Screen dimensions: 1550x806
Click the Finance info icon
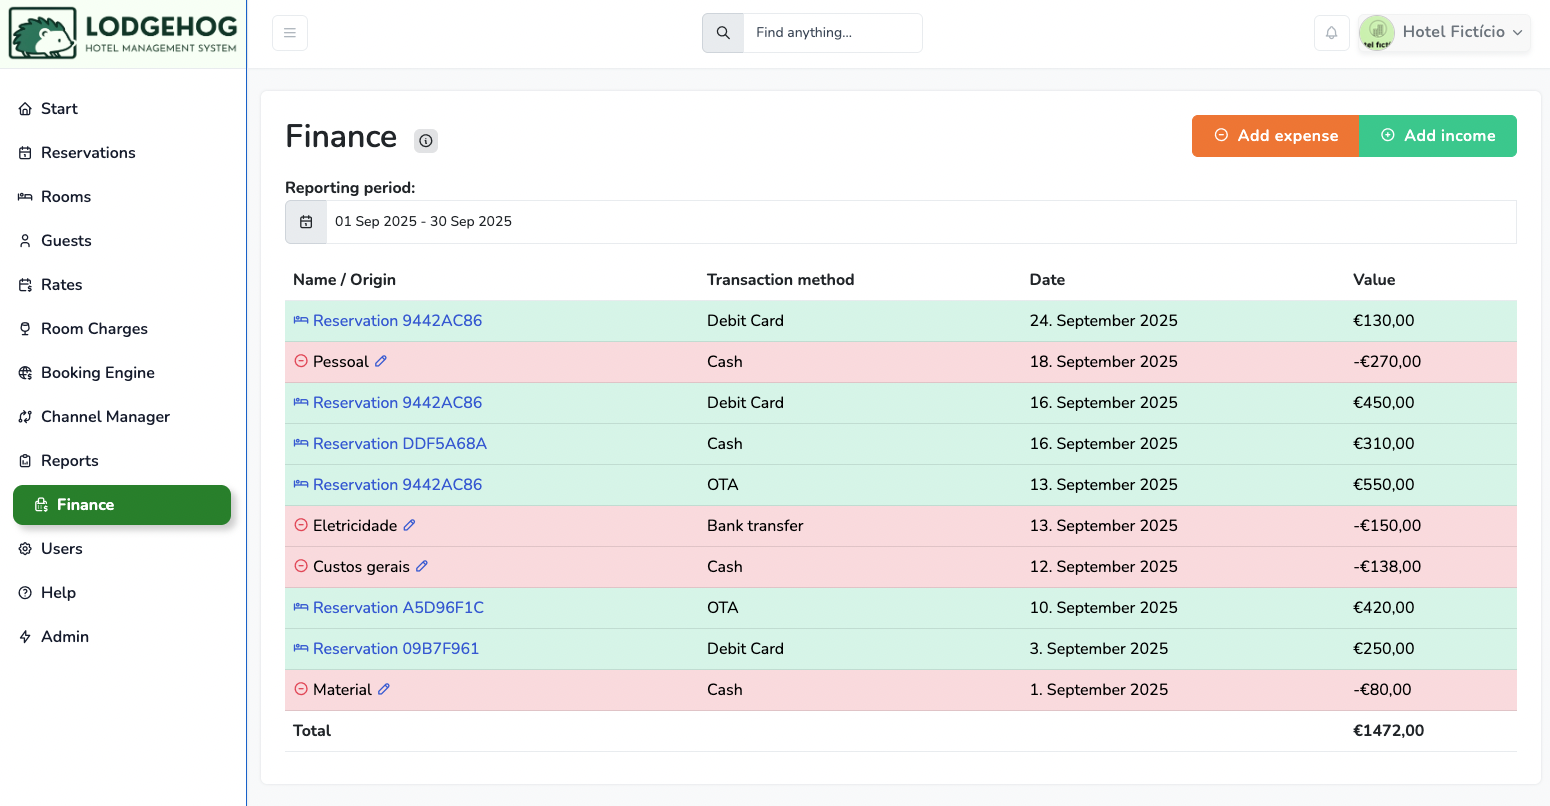(x=426, y=141)
